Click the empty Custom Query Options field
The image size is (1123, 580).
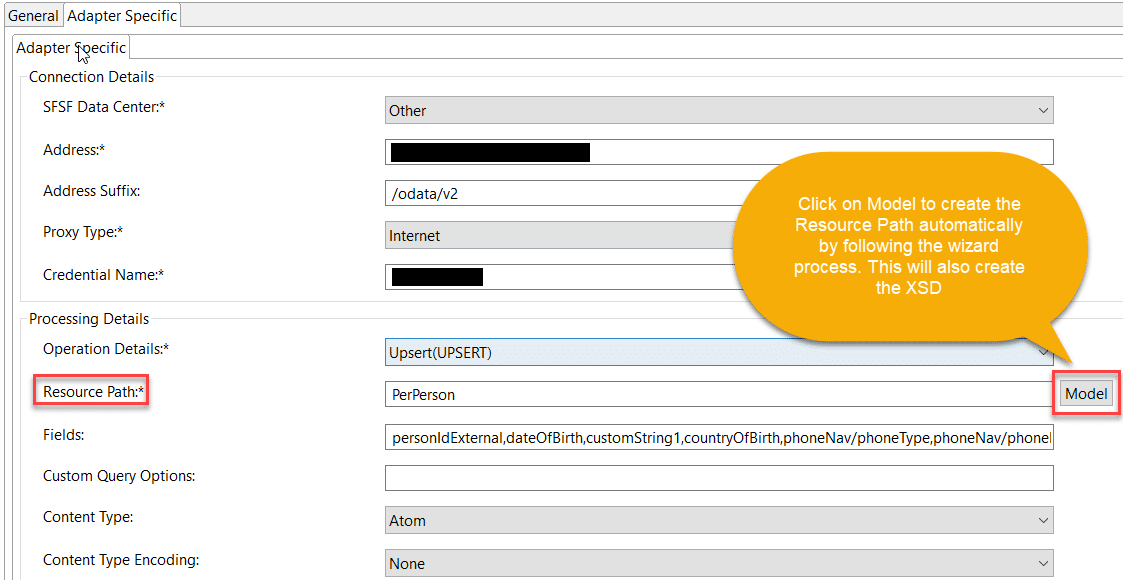point(718,478)
